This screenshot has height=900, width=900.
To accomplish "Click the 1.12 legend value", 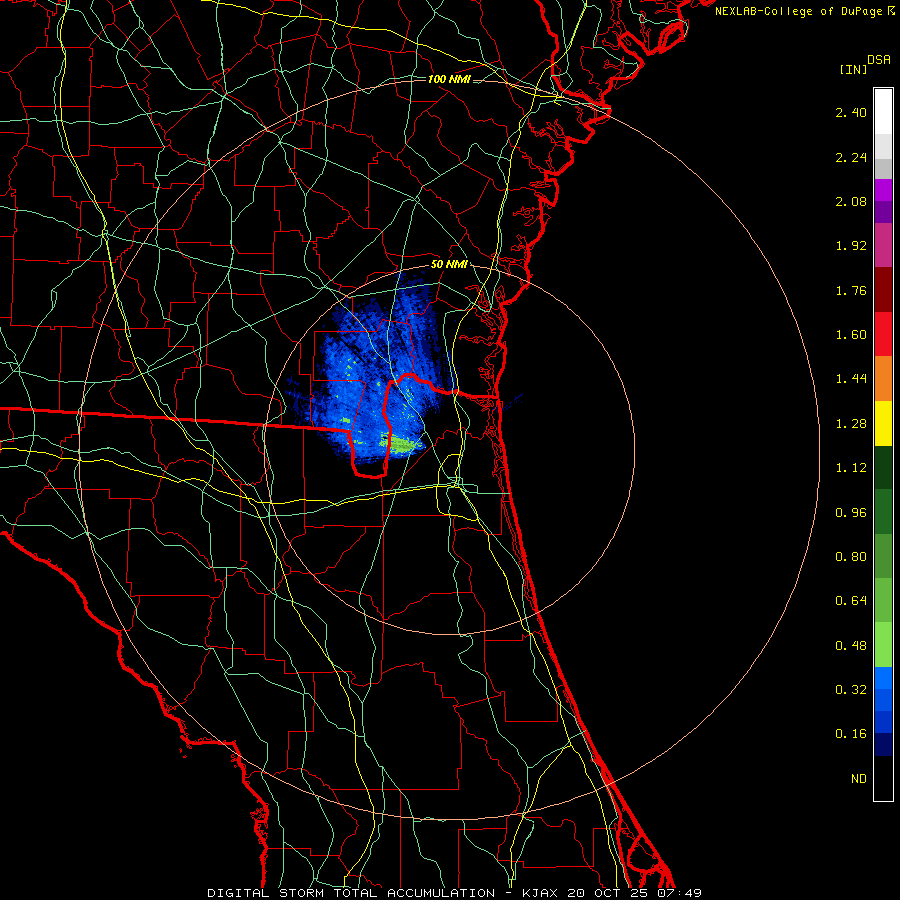I will point(851,468).
